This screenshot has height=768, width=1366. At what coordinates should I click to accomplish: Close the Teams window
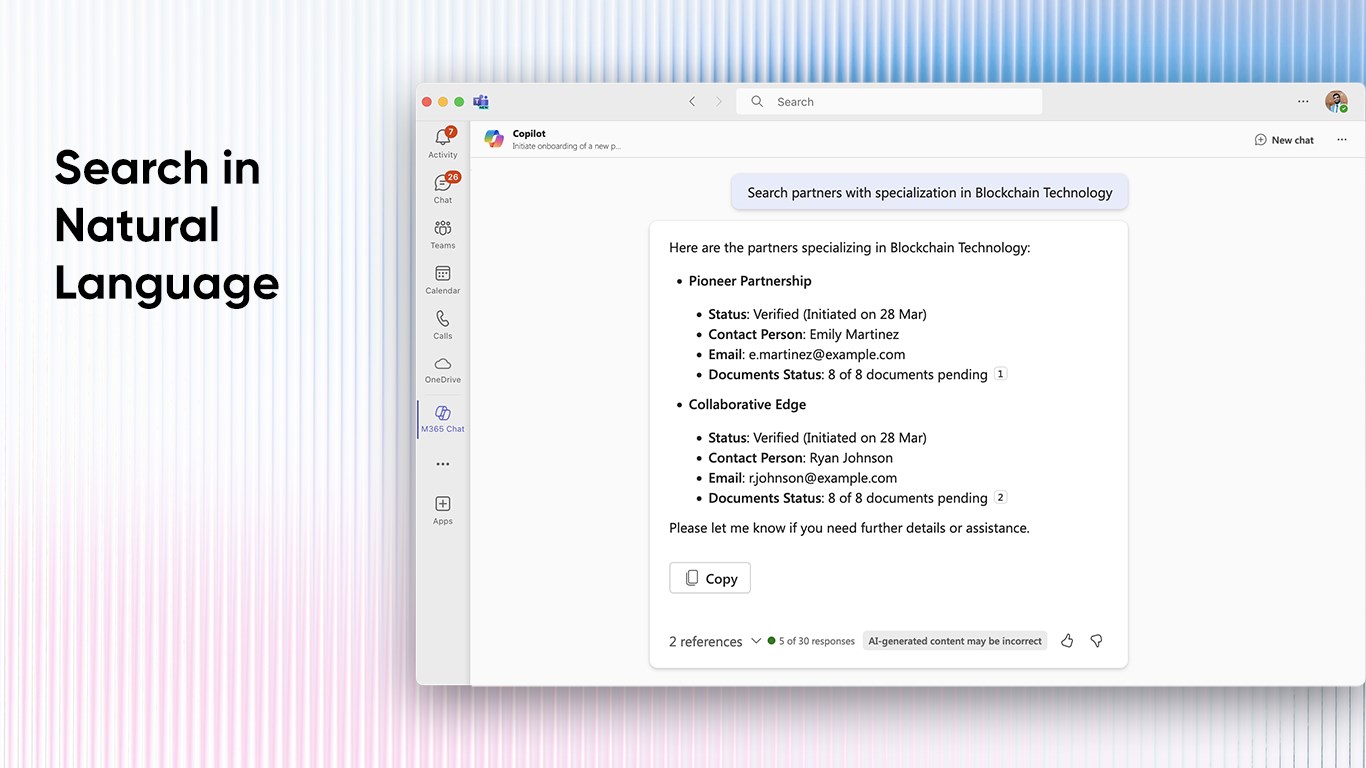[427, 102]
